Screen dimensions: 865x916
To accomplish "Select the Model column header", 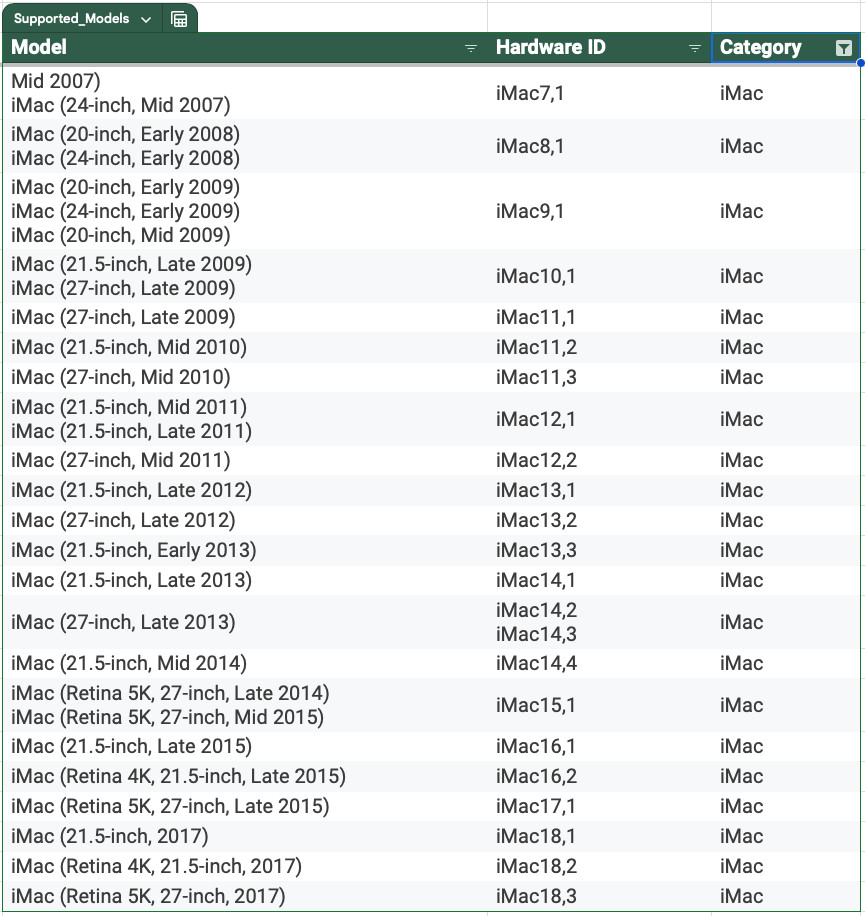I will click(x=245, y=47).
